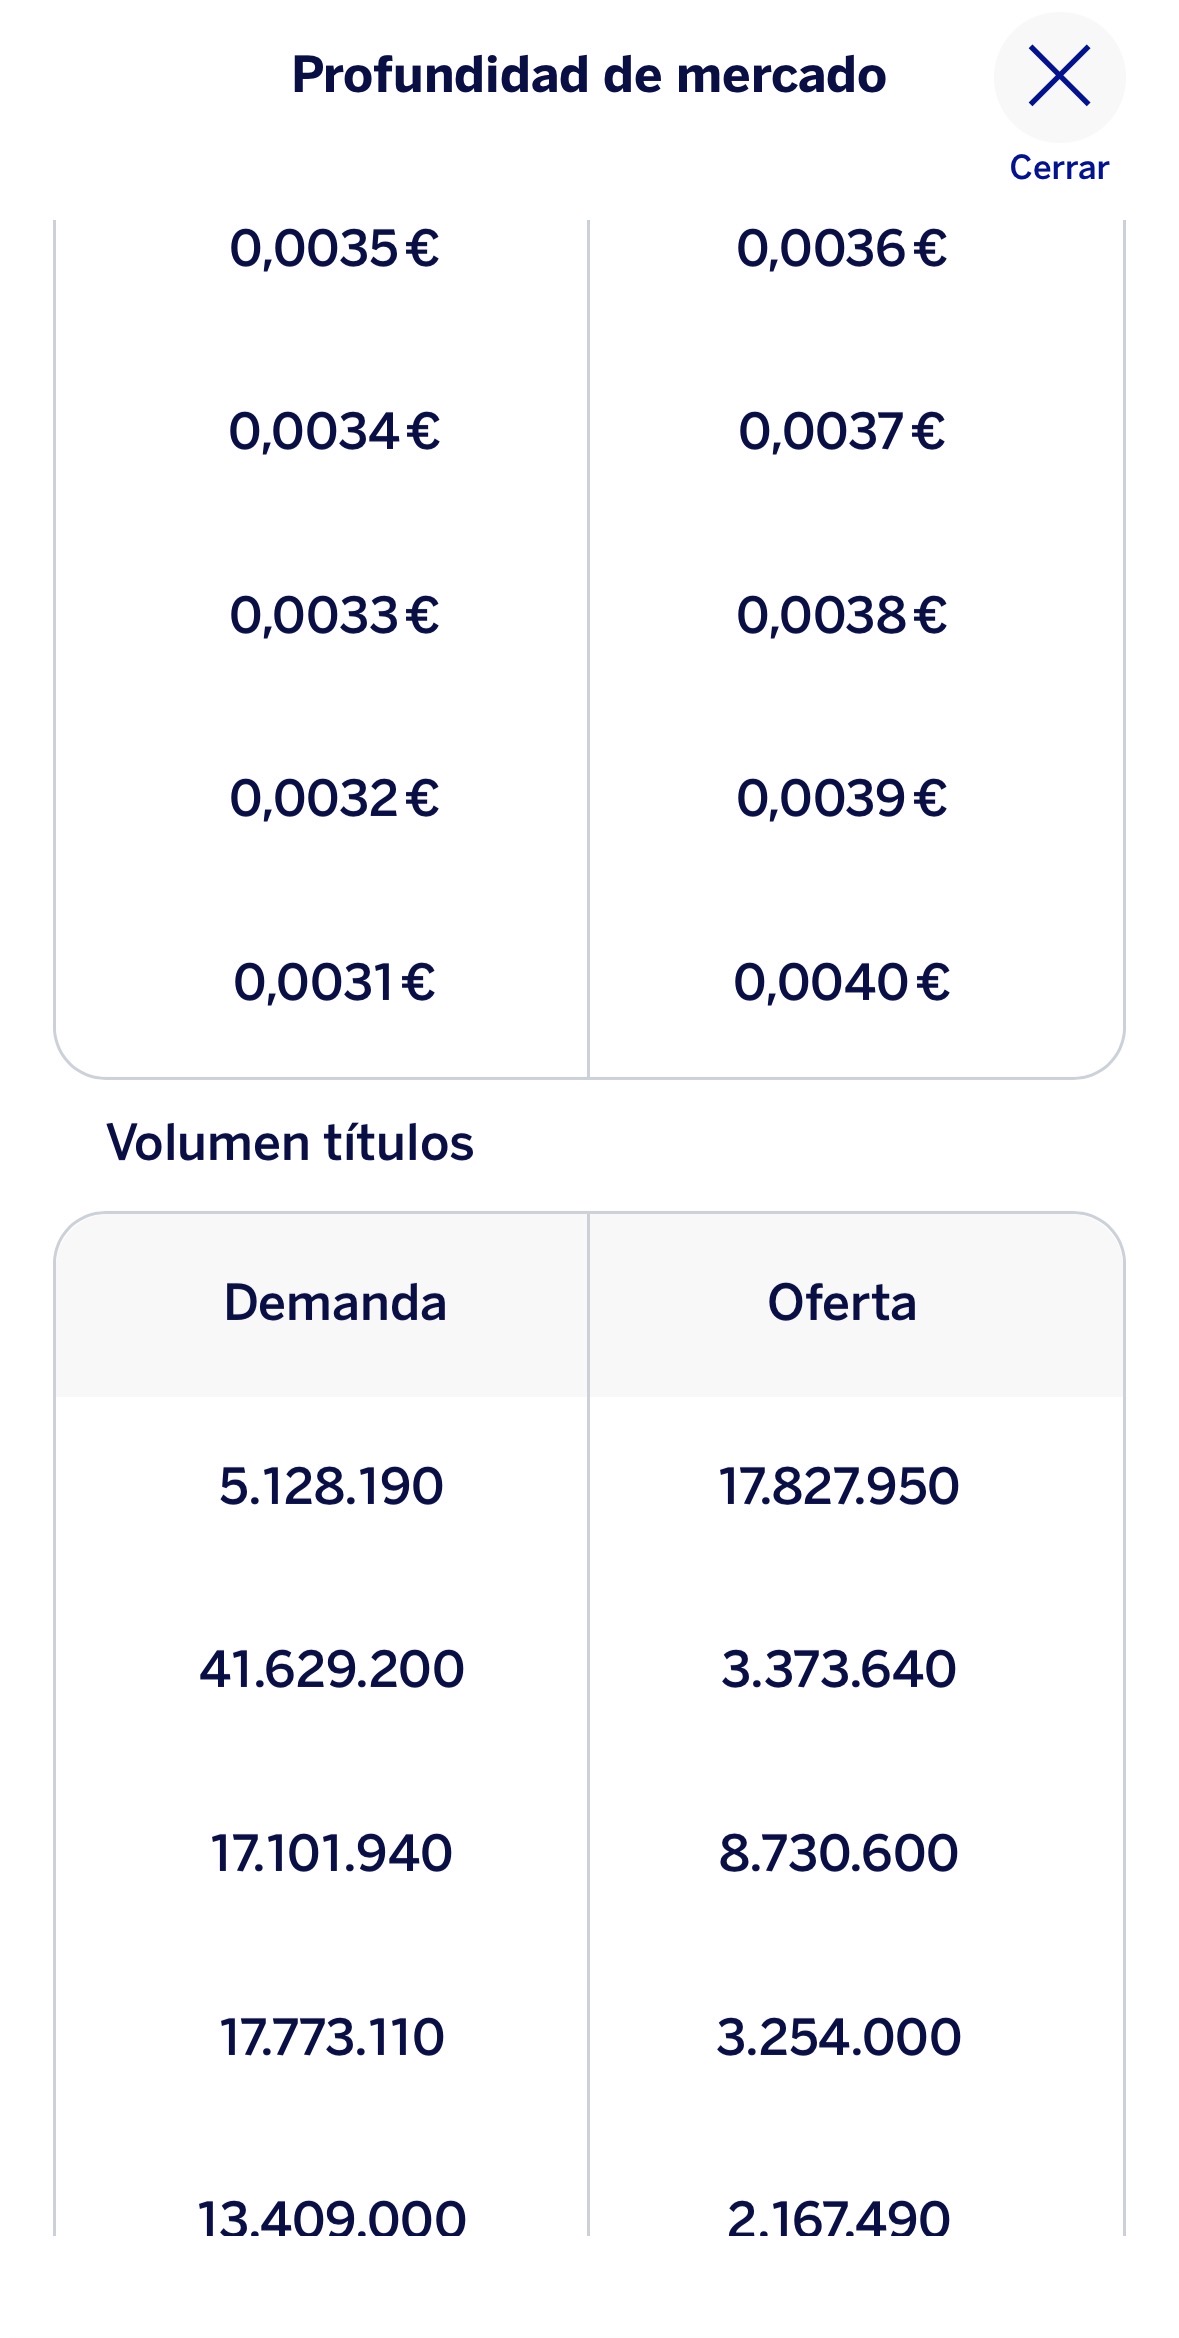
Task: Tap the 0,0031 € lowest bid
Action: (334, 982)
